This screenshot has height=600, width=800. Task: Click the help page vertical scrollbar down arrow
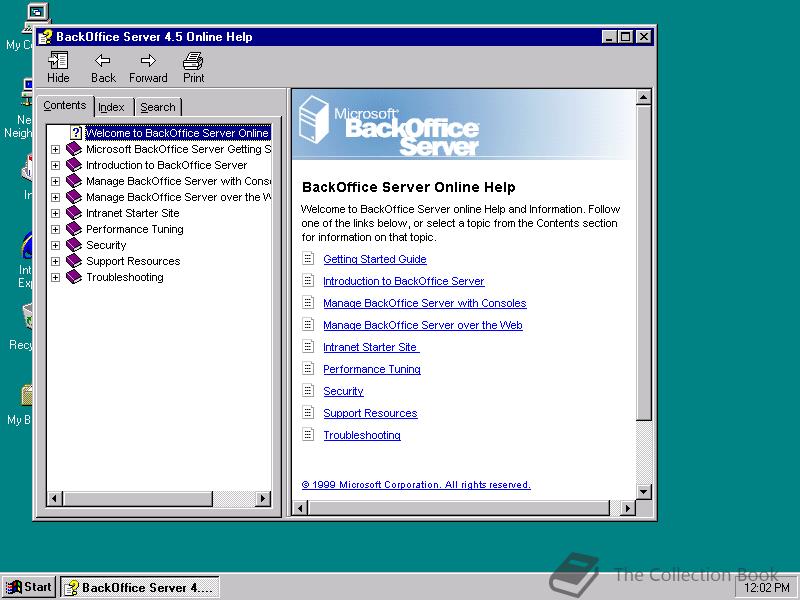tap(643, 492)
